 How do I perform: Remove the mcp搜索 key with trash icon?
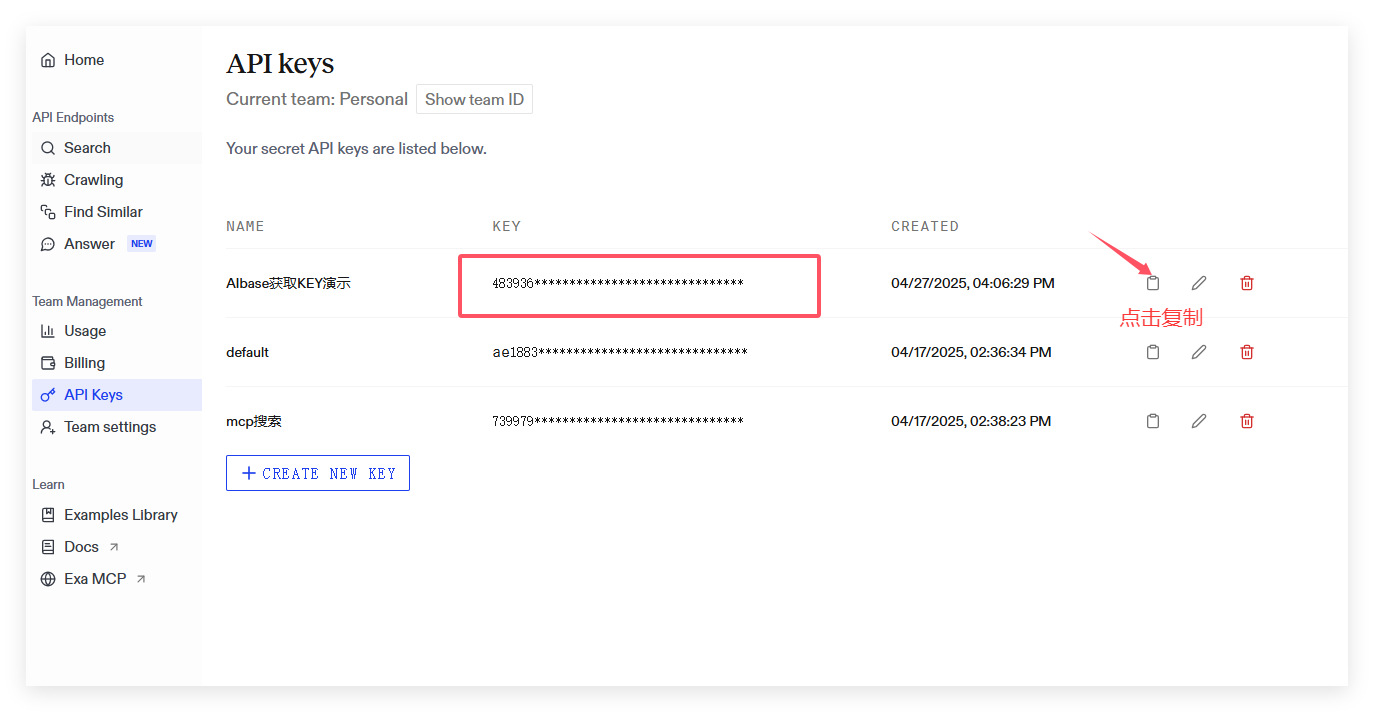[x=1246, y=421]
